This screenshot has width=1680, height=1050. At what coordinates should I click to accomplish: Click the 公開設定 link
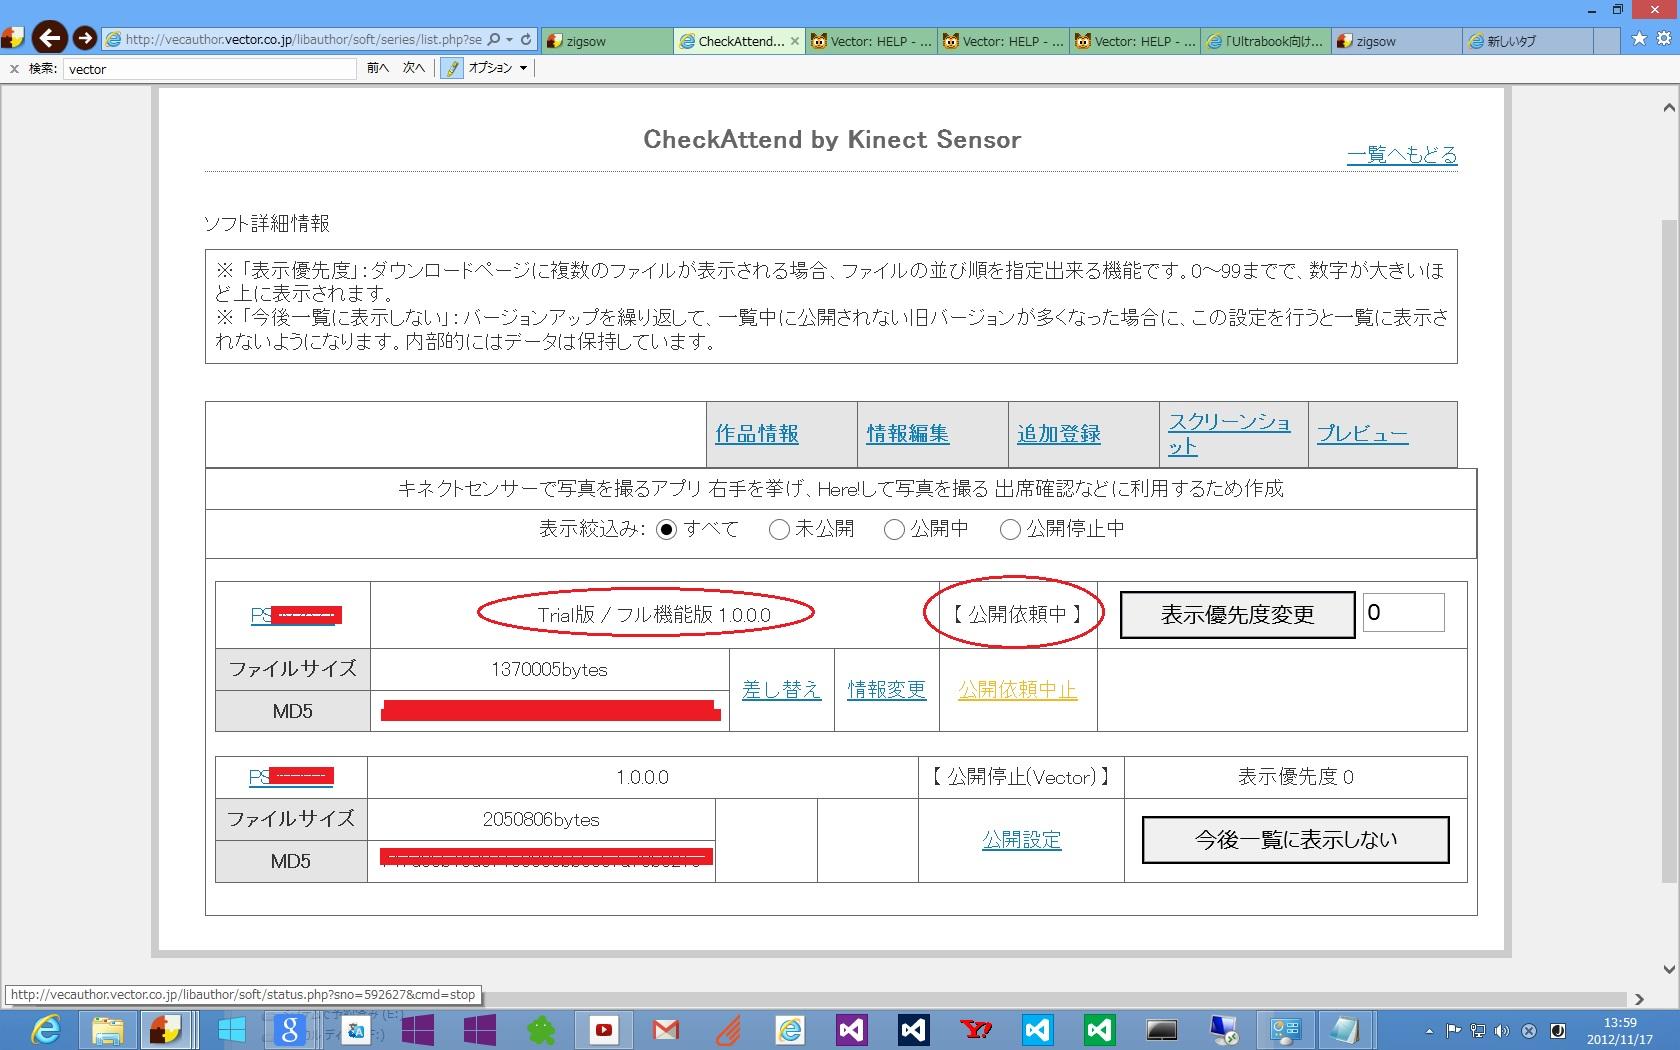tap(1021, 840)
